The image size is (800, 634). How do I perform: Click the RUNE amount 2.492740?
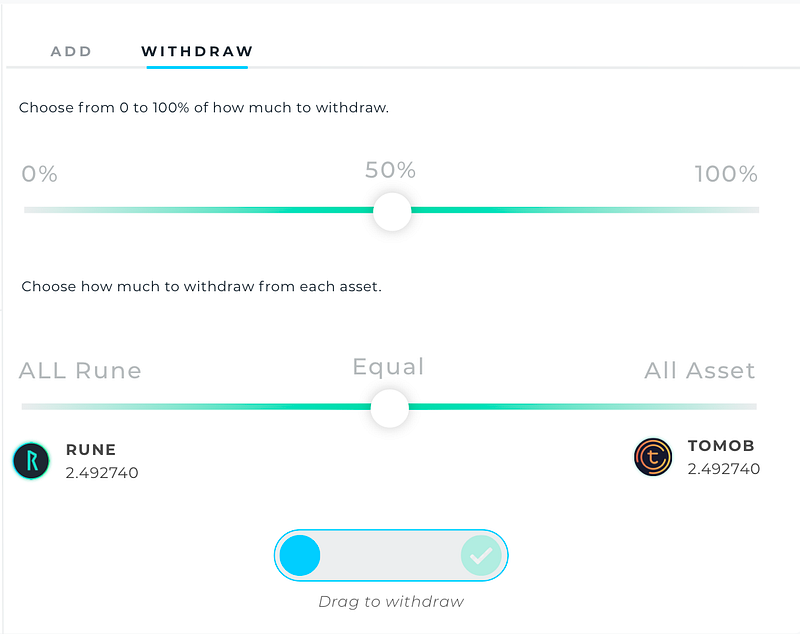pos(102,472)
